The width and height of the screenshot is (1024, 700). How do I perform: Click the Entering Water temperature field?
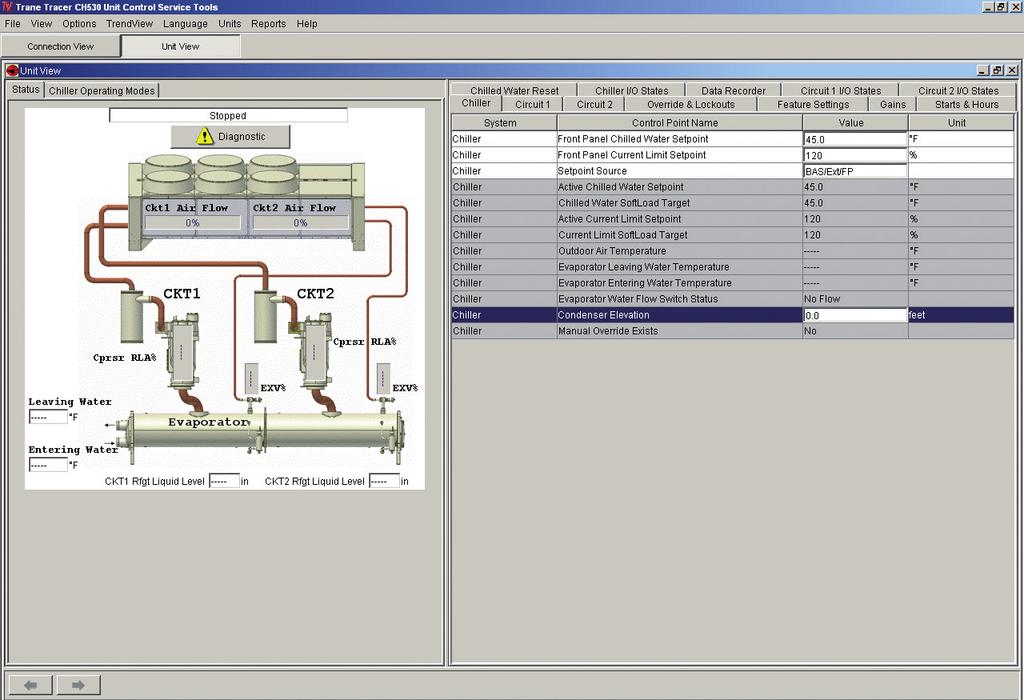(48, 464)
